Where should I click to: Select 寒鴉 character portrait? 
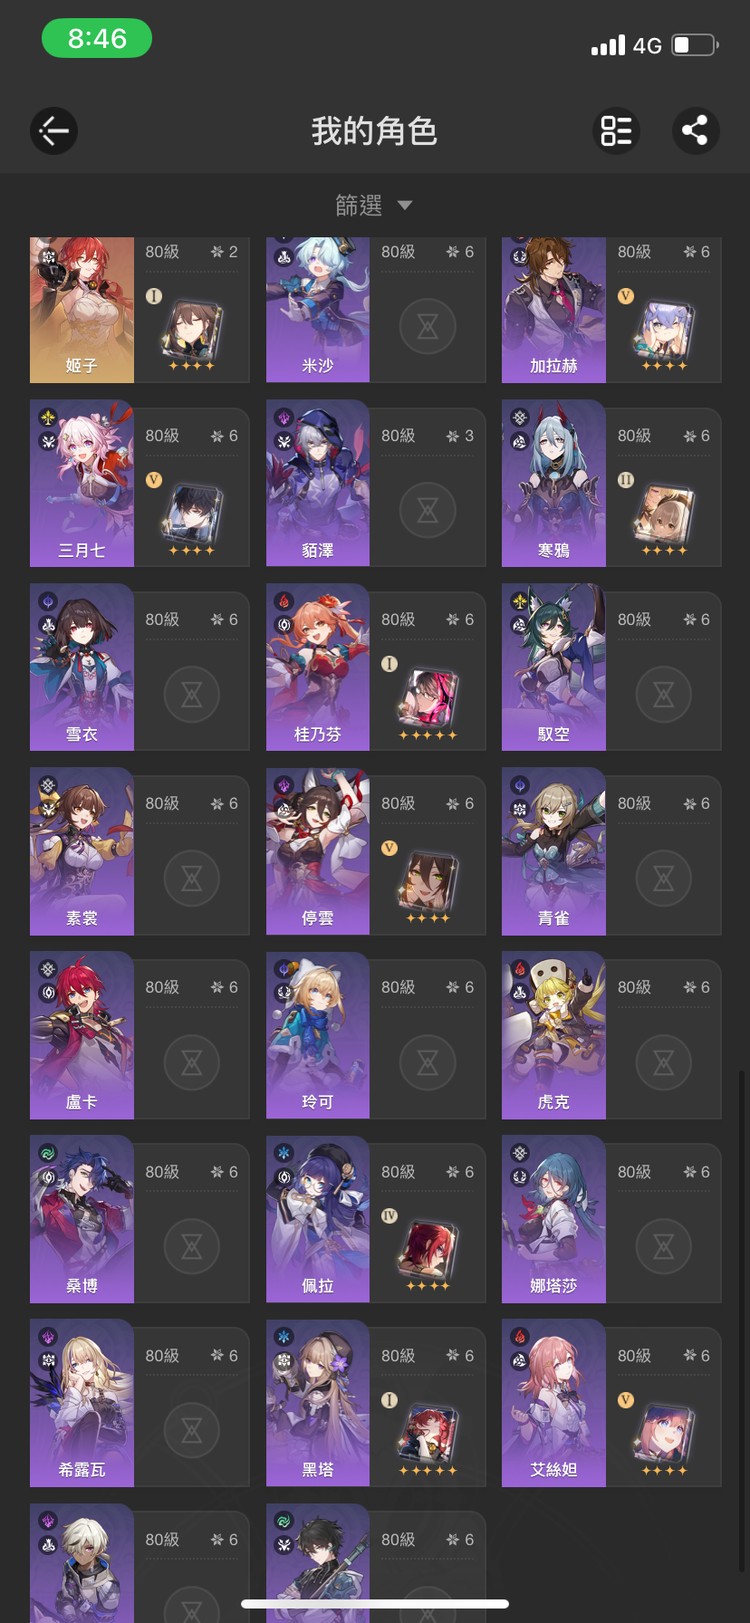[x=554, y=484]
